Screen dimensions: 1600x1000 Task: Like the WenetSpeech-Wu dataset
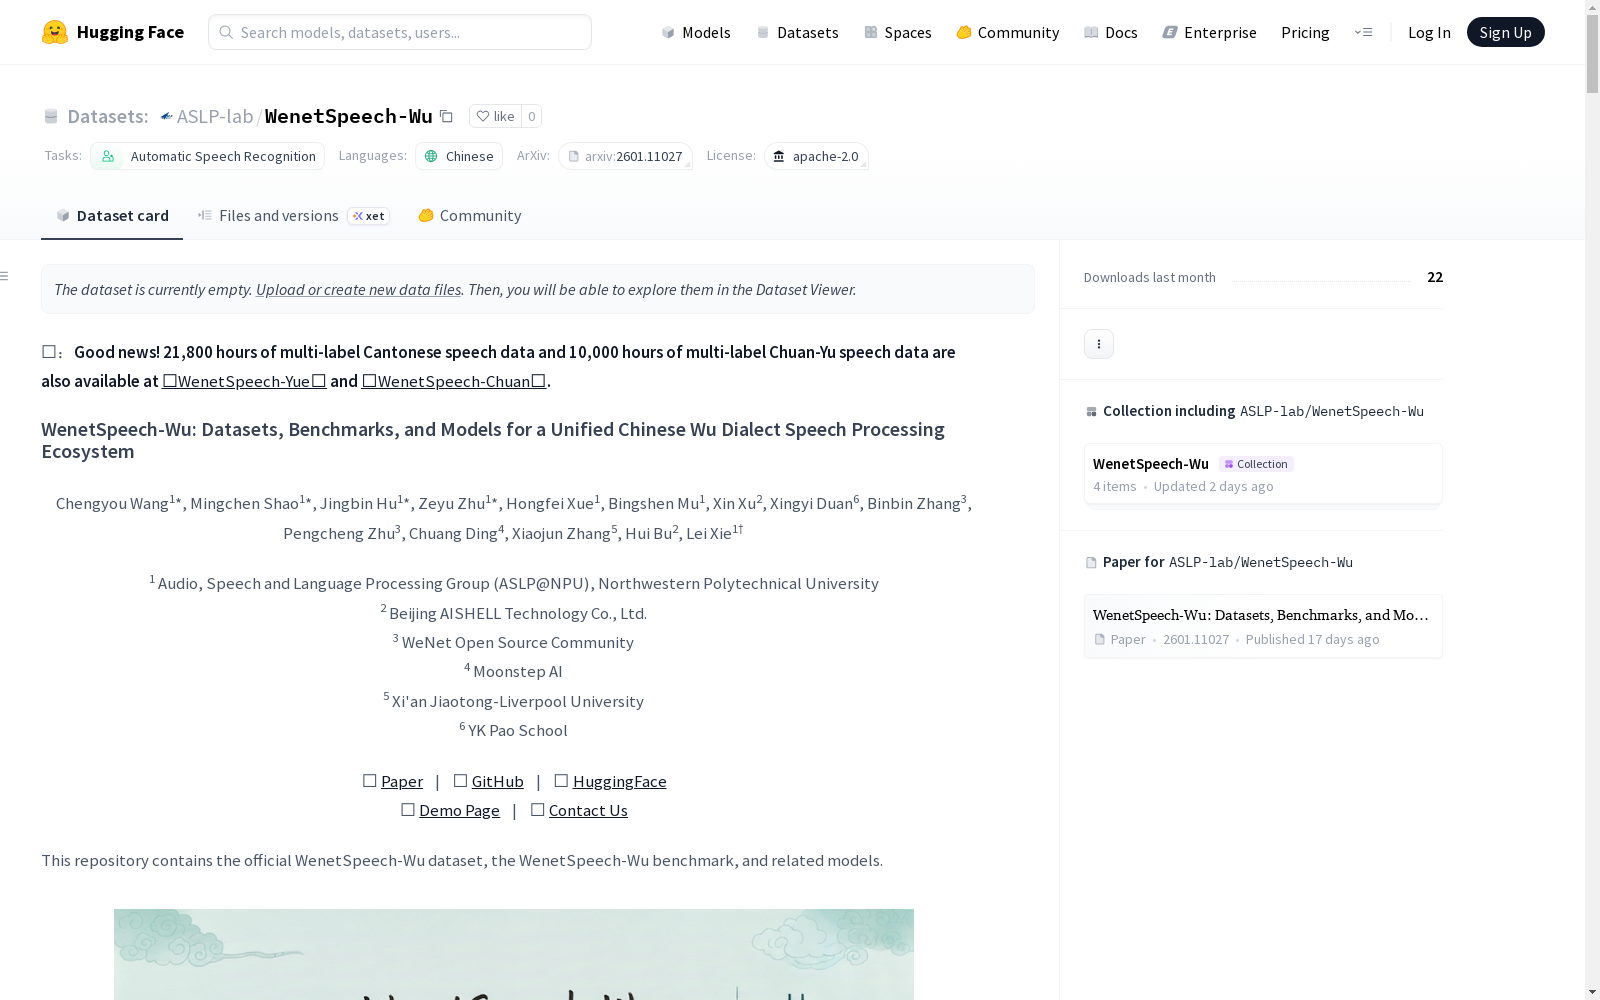click(x=495, y=116)
